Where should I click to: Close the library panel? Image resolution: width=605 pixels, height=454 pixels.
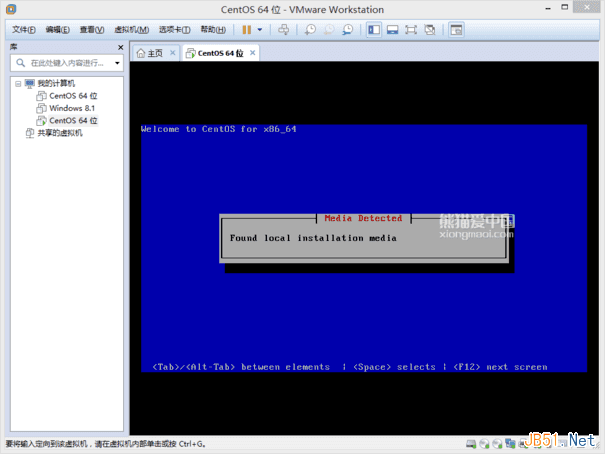[x=120, y=47]
